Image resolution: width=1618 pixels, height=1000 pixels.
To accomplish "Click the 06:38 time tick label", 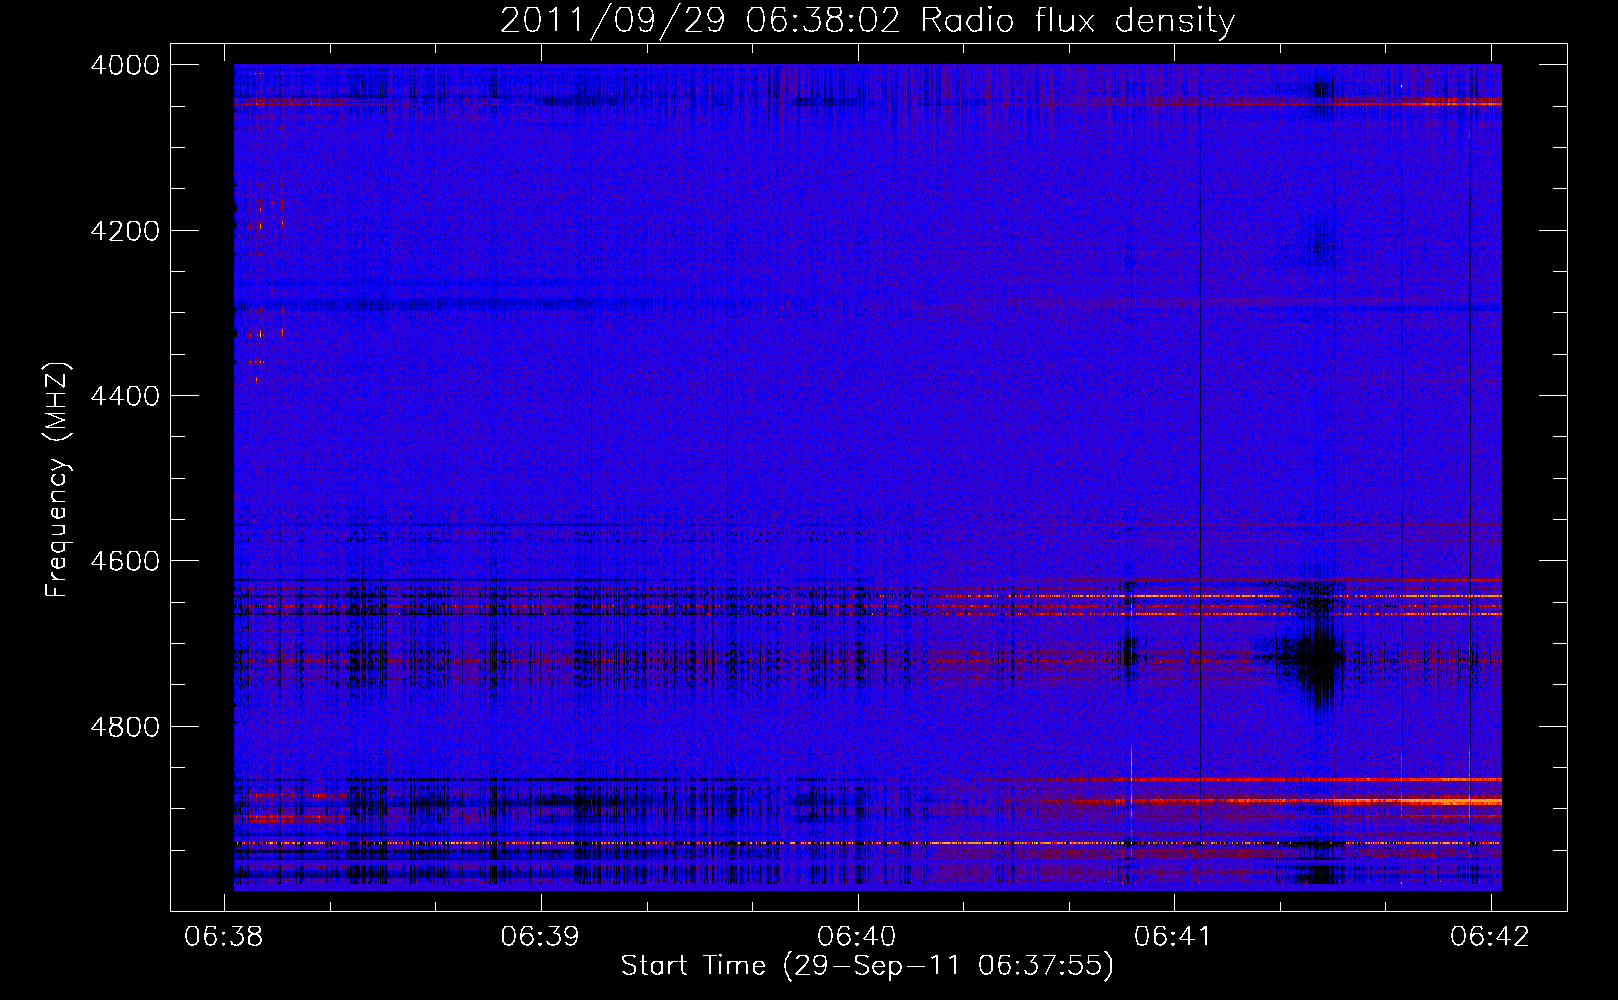I will pyautogui.click(x=225, y=936).
